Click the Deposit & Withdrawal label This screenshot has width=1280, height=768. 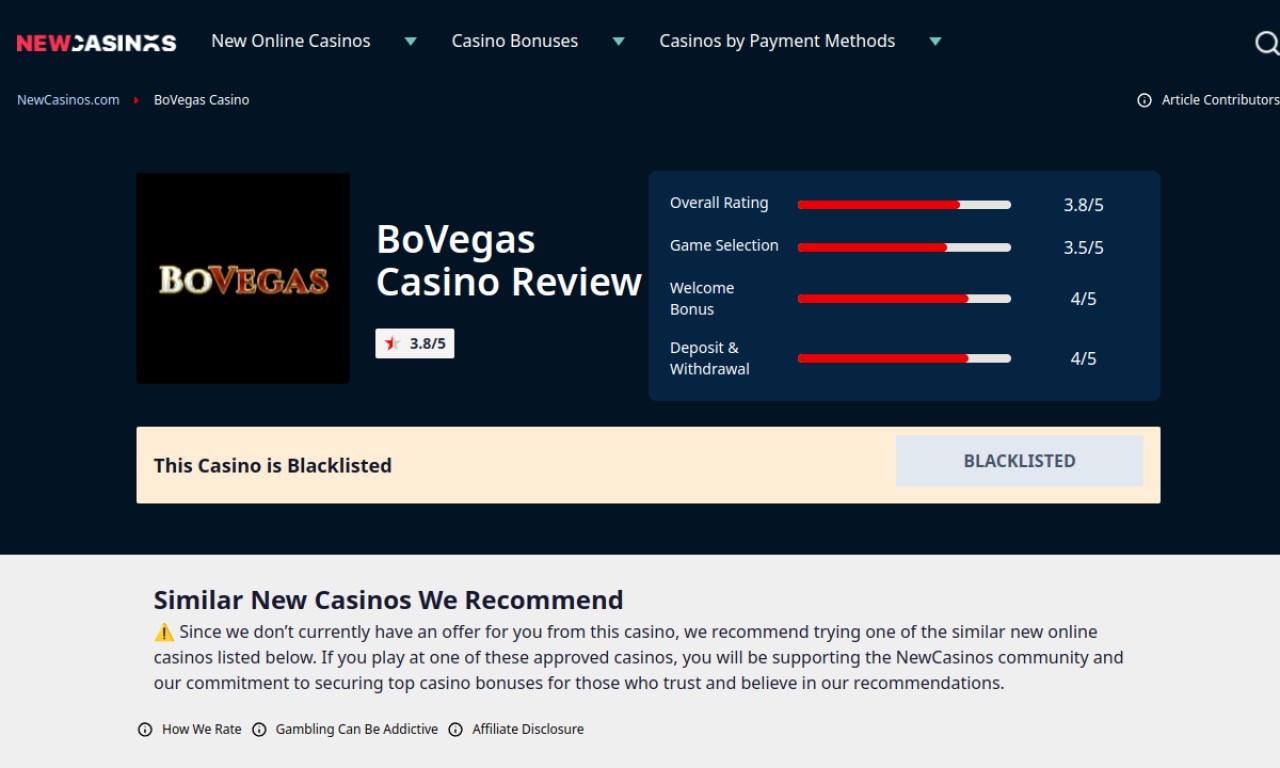(710, 358)
